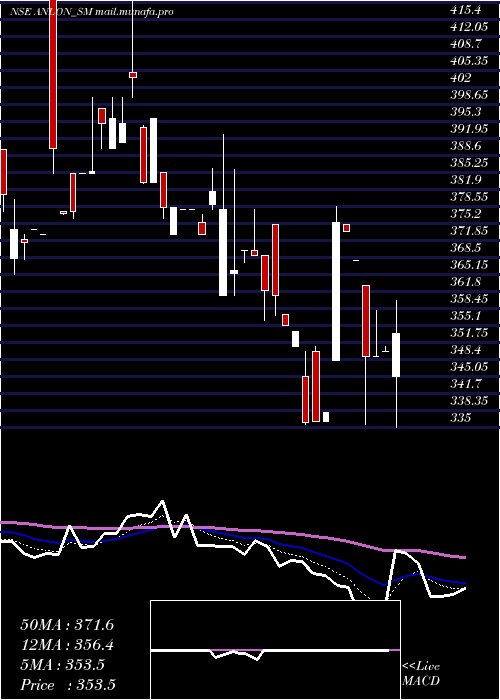Click the 5MA : 353.5 readout
Screen dimensions: 500x700
coord(63,665)
